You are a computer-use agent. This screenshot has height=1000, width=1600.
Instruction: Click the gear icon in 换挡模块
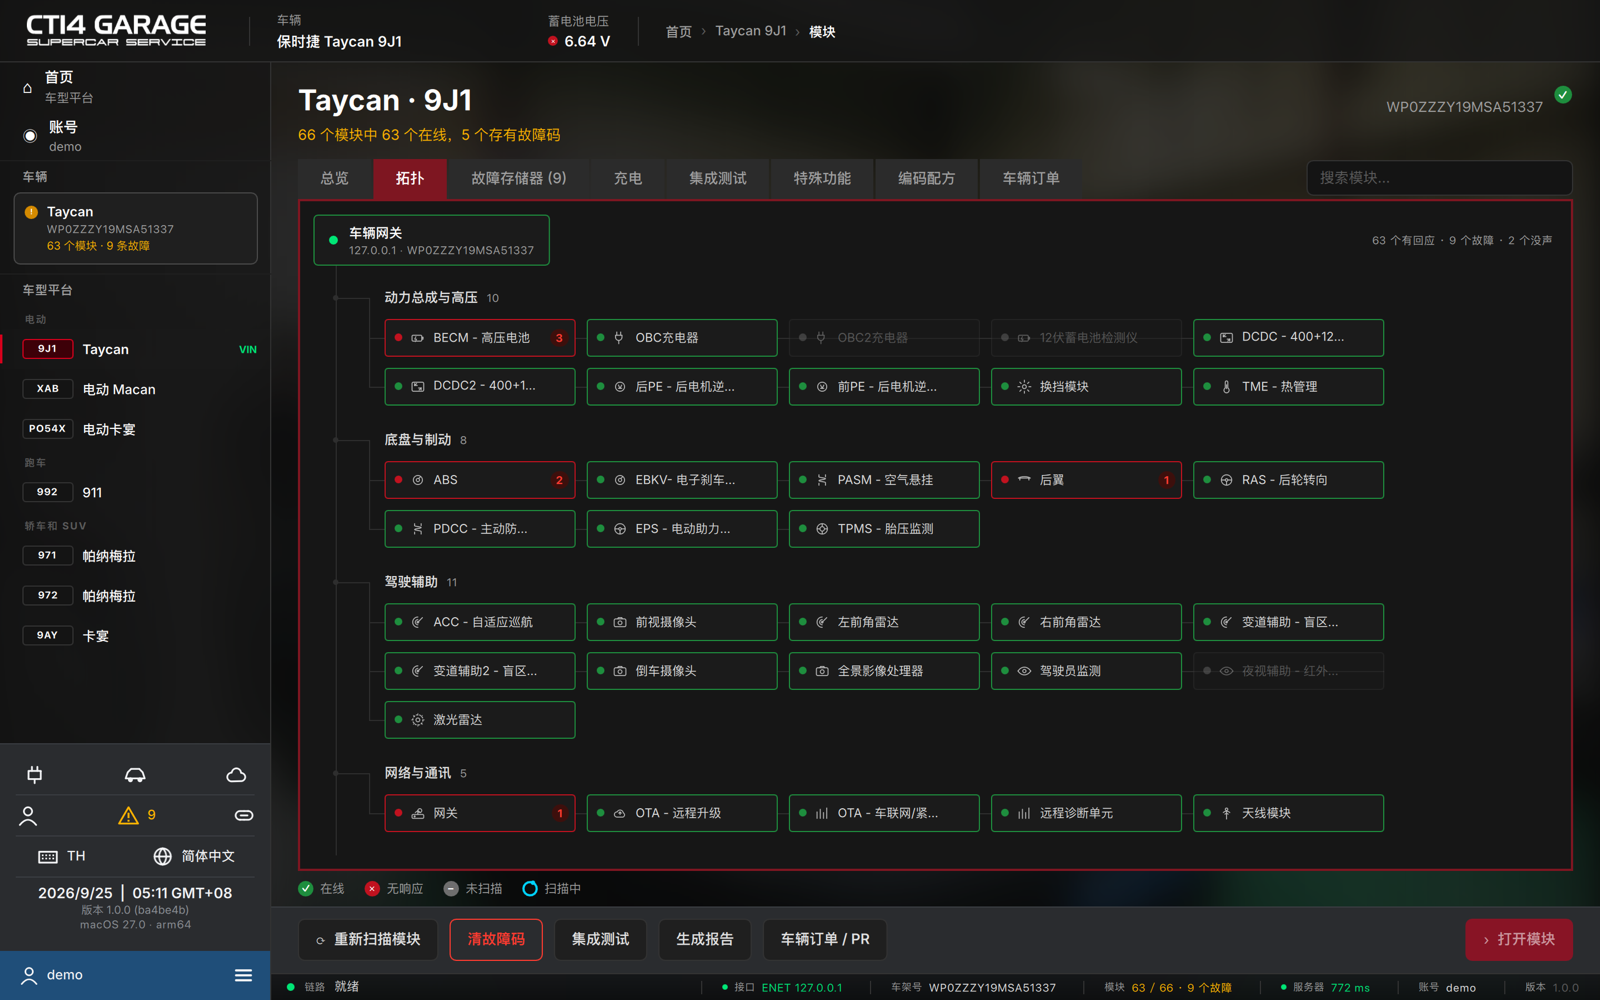(x=1024, y=387)
